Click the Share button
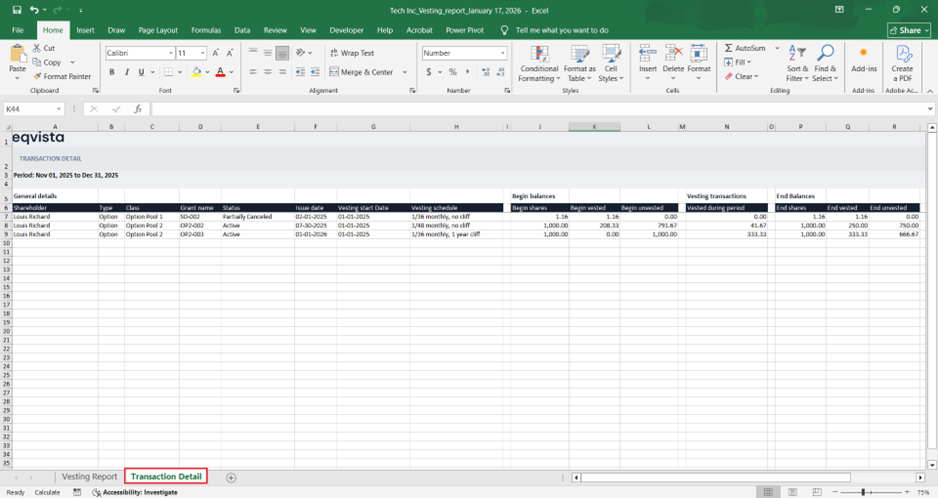 [908, 31]
